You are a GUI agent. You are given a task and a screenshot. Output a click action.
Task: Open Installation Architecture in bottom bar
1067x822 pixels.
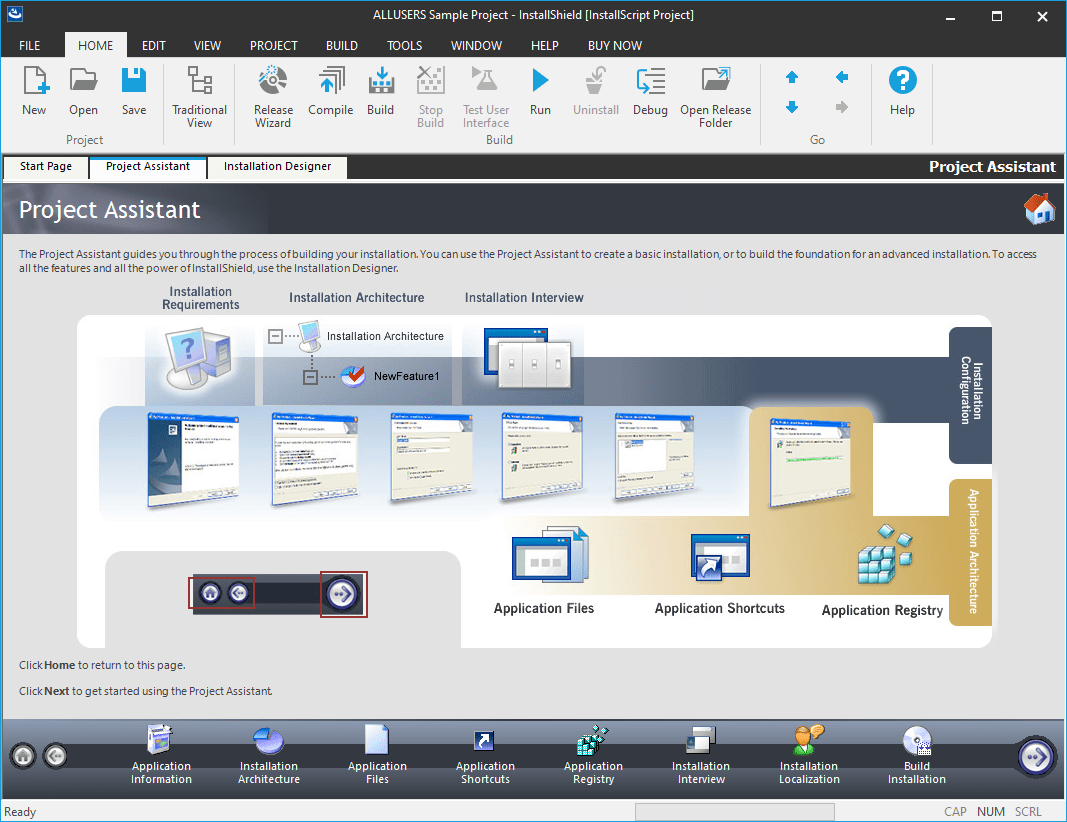pyautogui.click(x=269, y=755)
